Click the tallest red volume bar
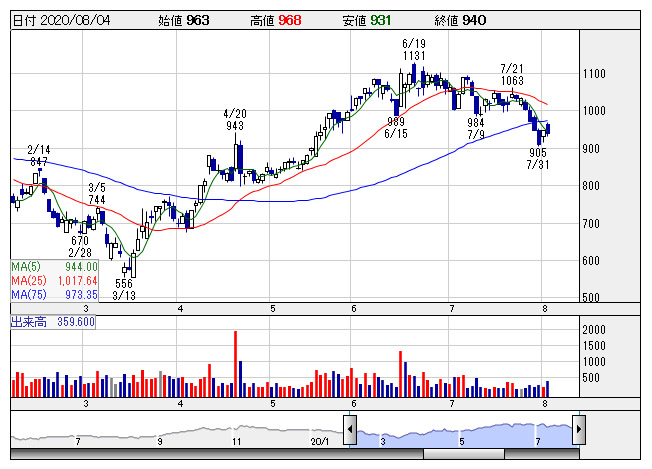 (236, 364)
